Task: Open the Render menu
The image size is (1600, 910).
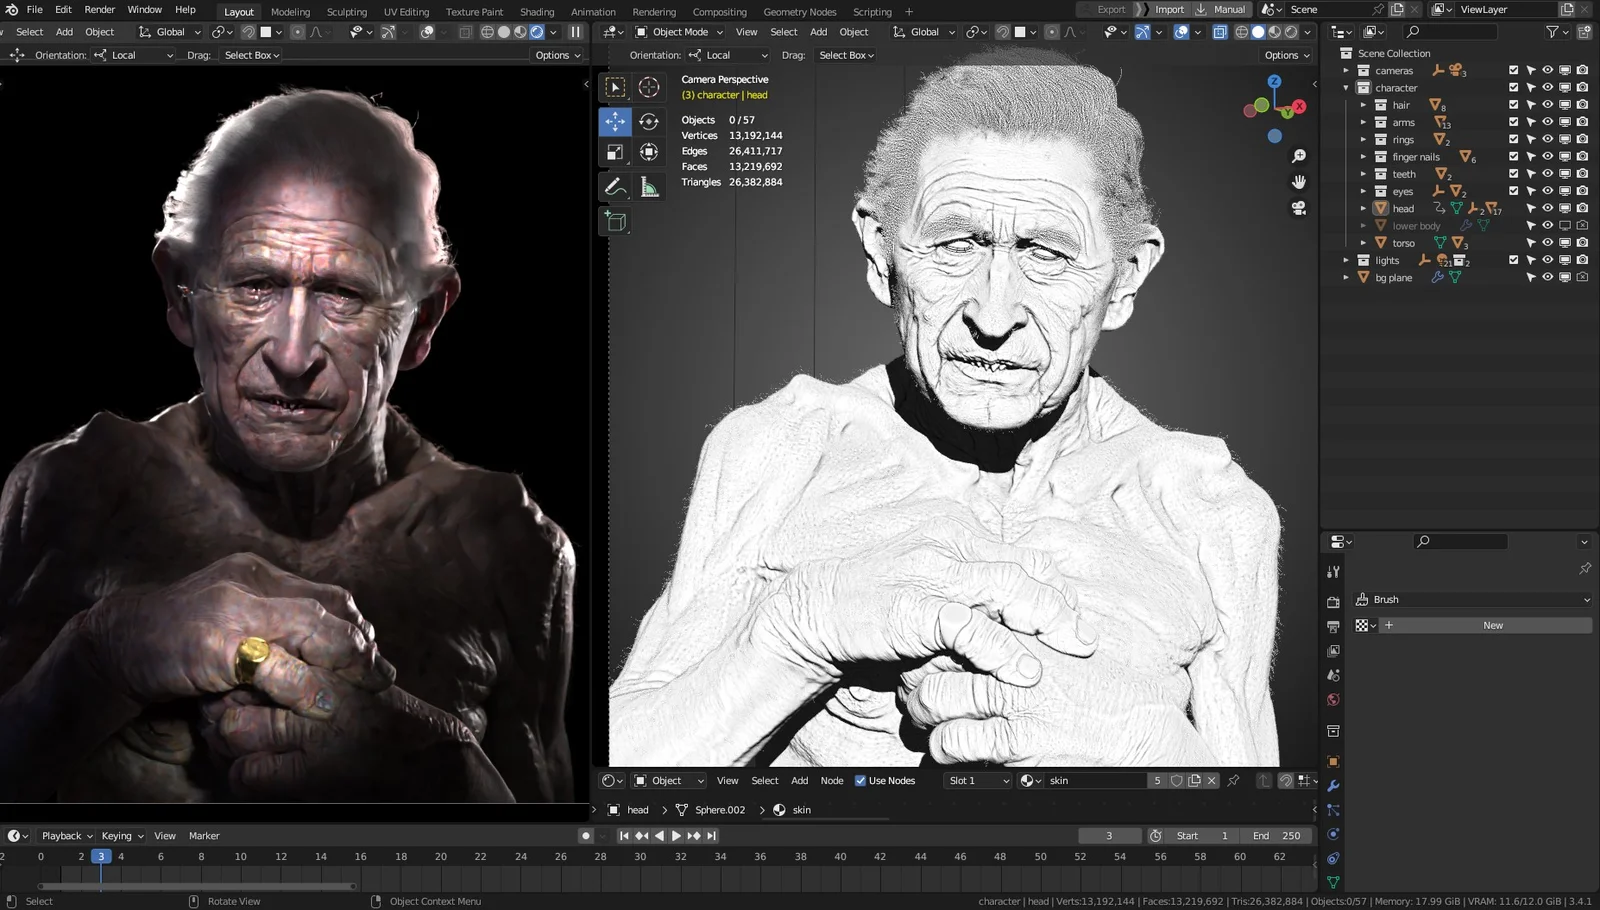Action: coord(99,9)
